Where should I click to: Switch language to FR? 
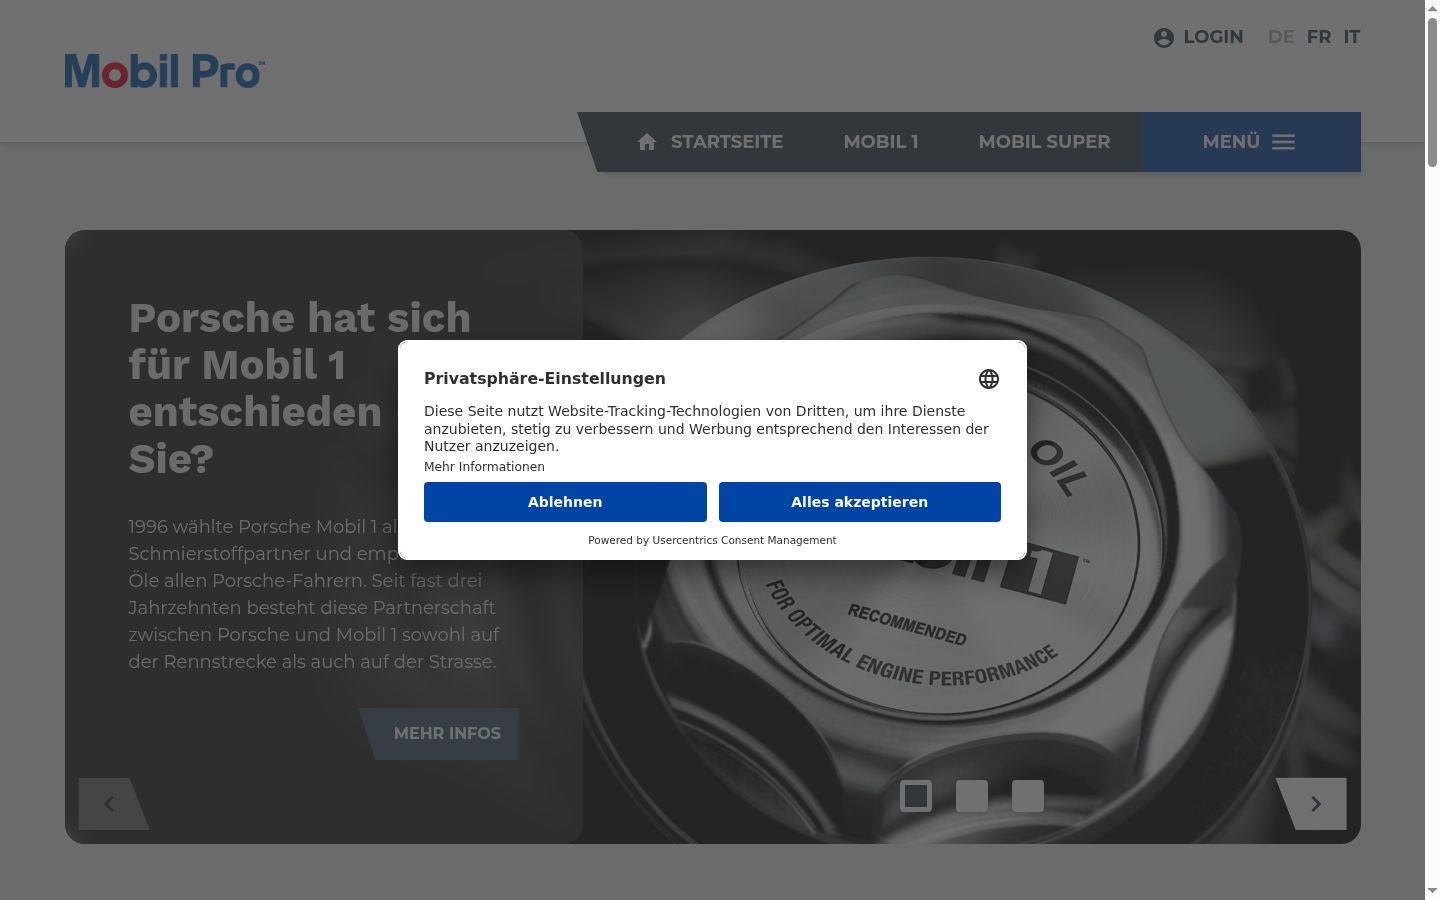[1319, 37]
